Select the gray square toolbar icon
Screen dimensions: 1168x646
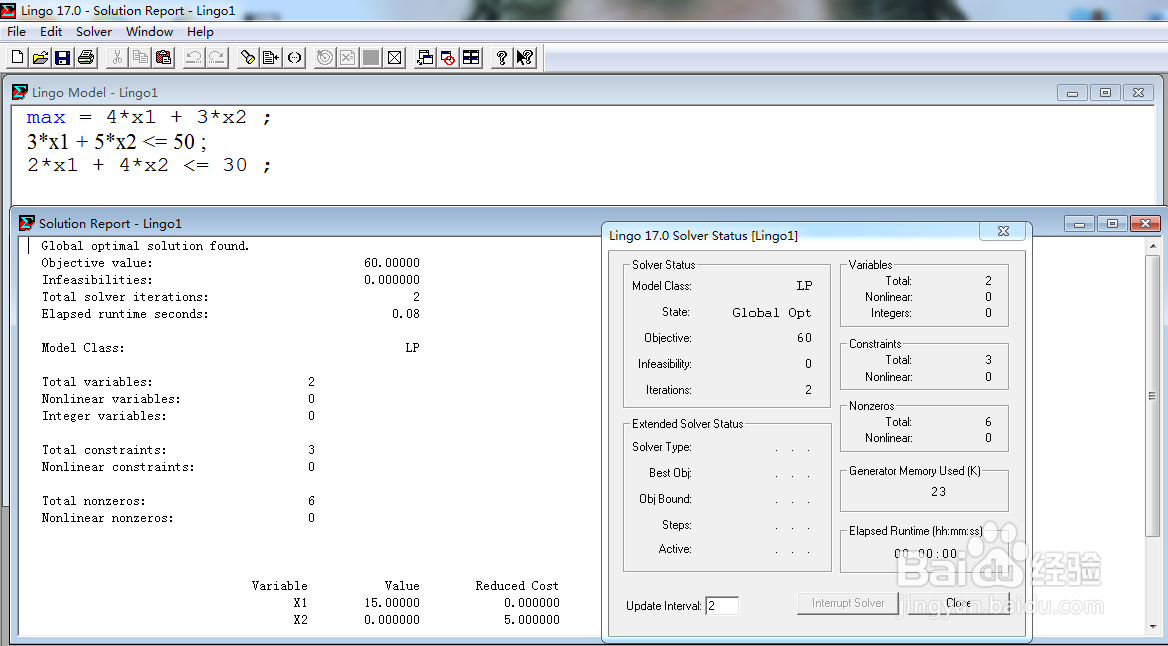371,57
